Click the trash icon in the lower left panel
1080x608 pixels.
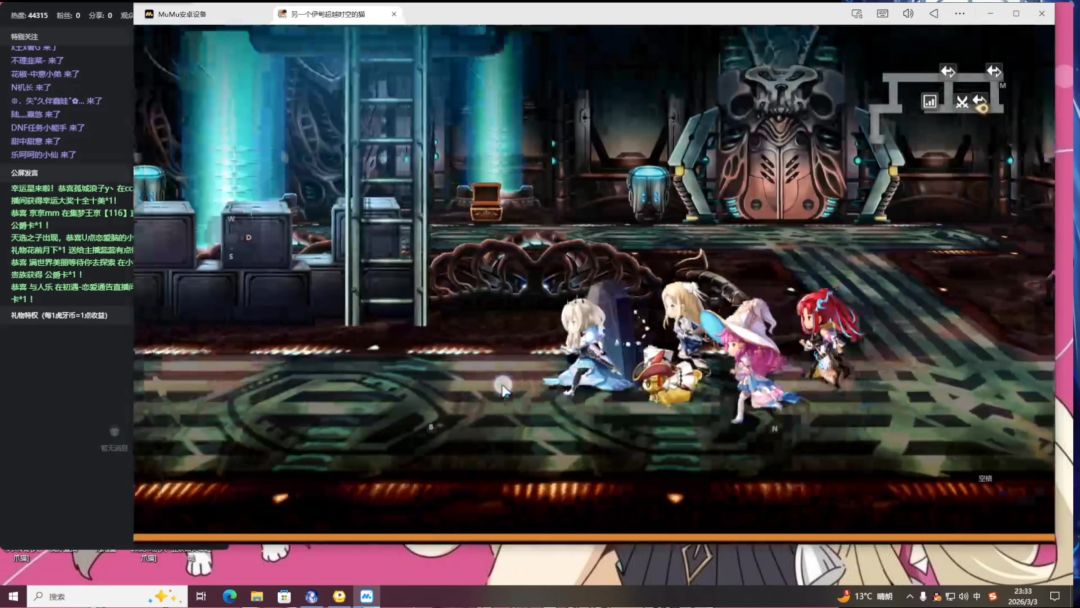pos(114,432)
